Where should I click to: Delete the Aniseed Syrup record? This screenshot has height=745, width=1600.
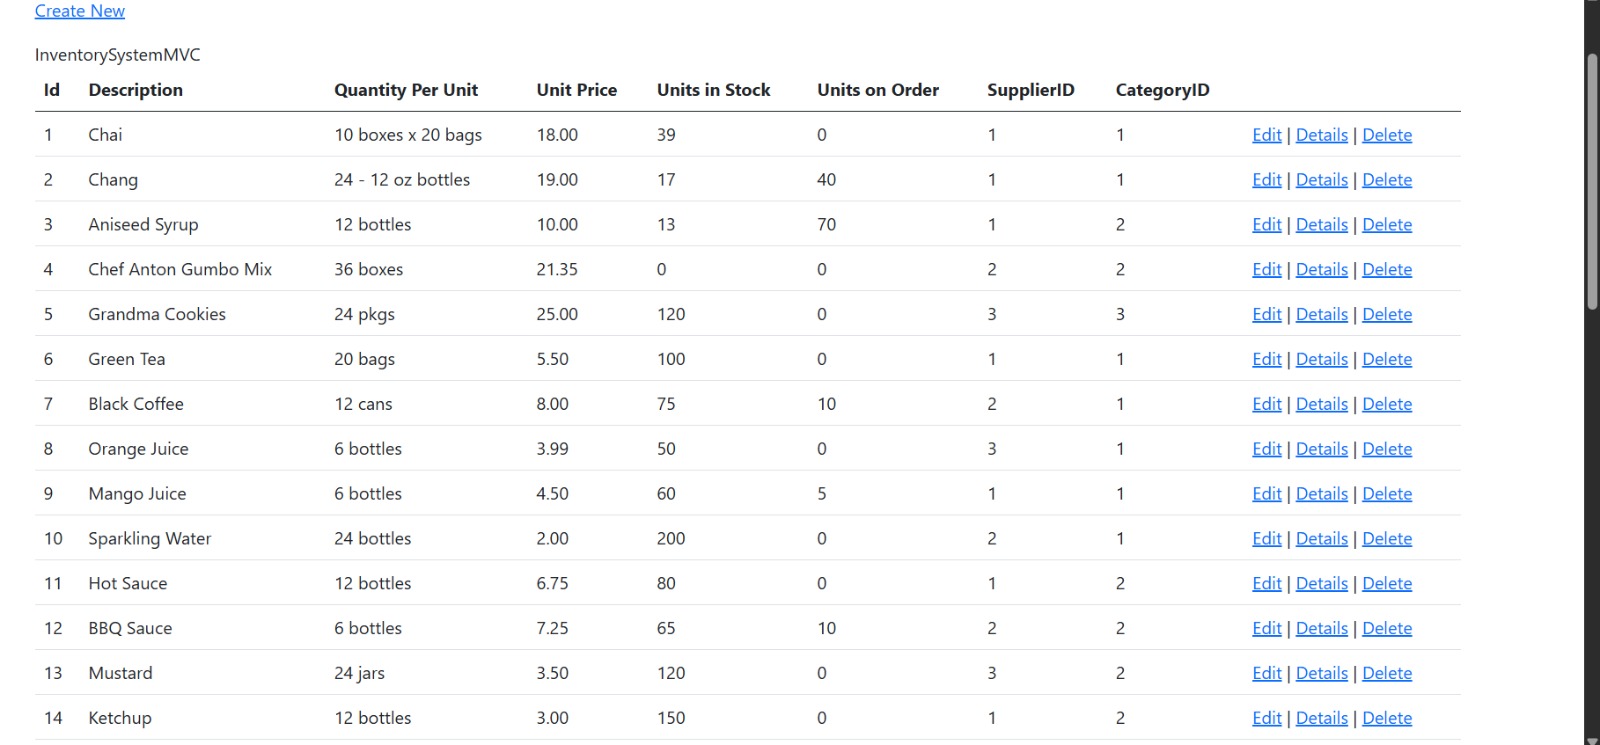click(1387, 224)
